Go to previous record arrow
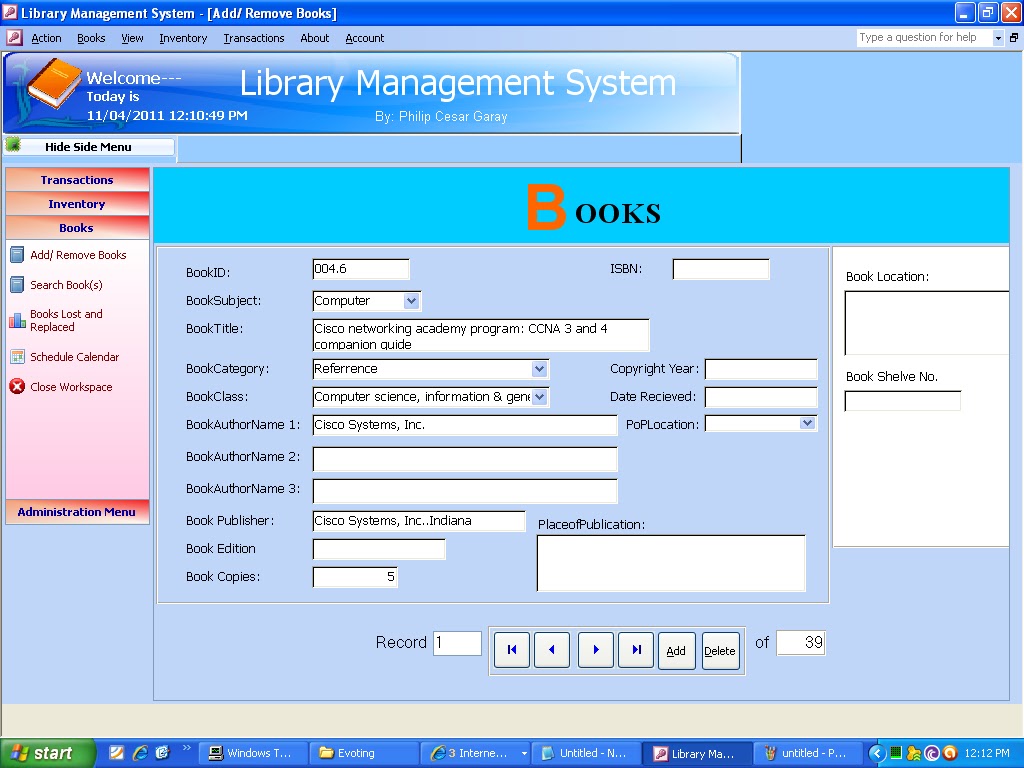This screenshot has height=768, width=1024. click(552, 650)
